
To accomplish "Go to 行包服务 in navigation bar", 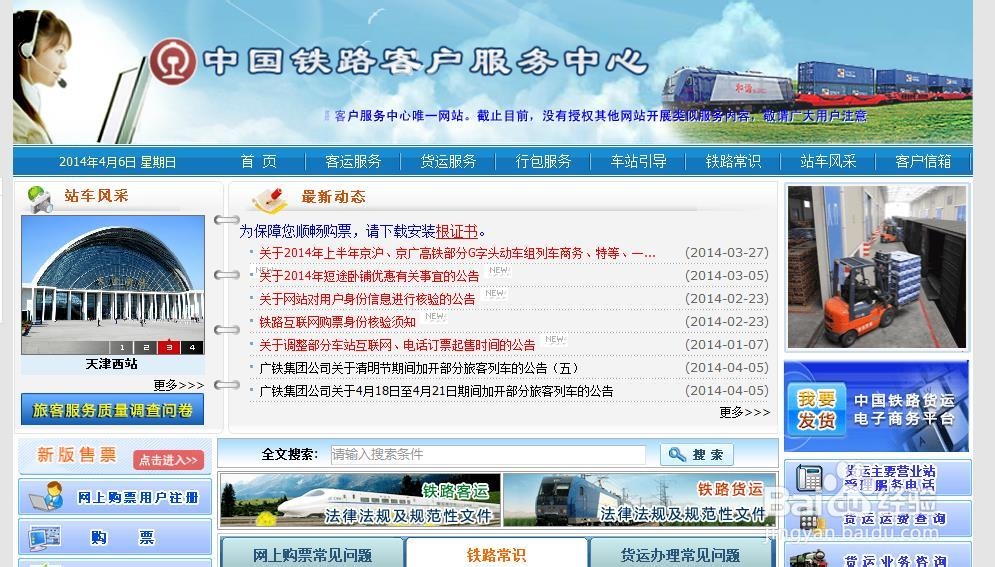I will [543, 162].
